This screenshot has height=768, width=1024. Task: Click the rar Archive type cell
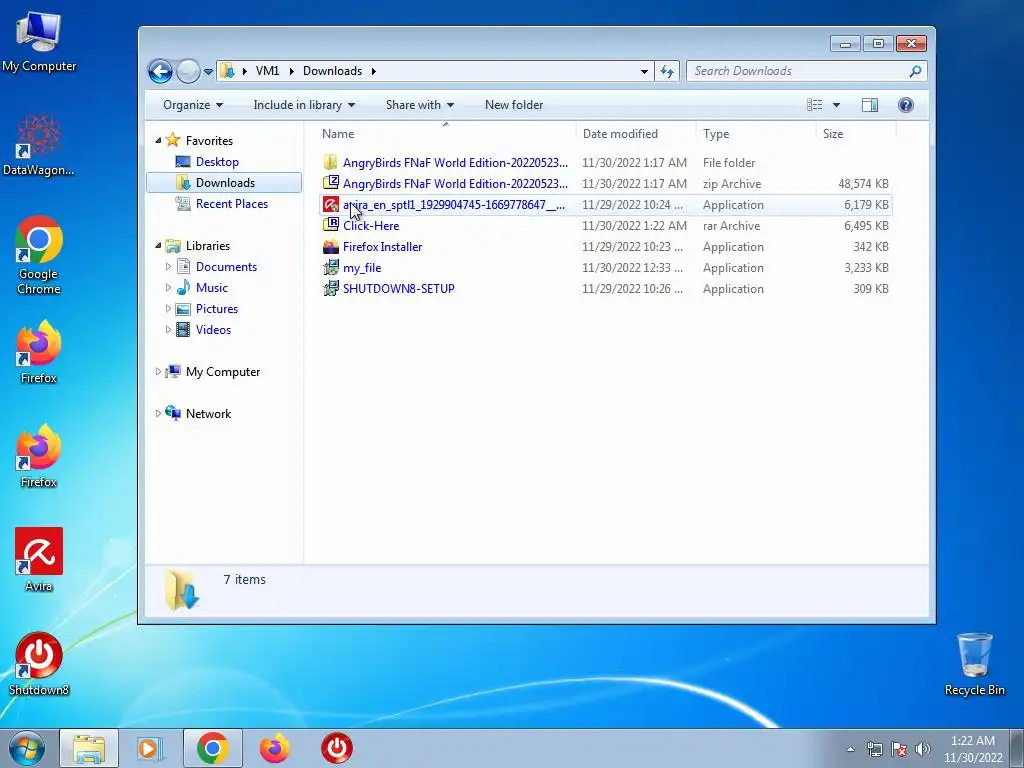tap(731, 225)
